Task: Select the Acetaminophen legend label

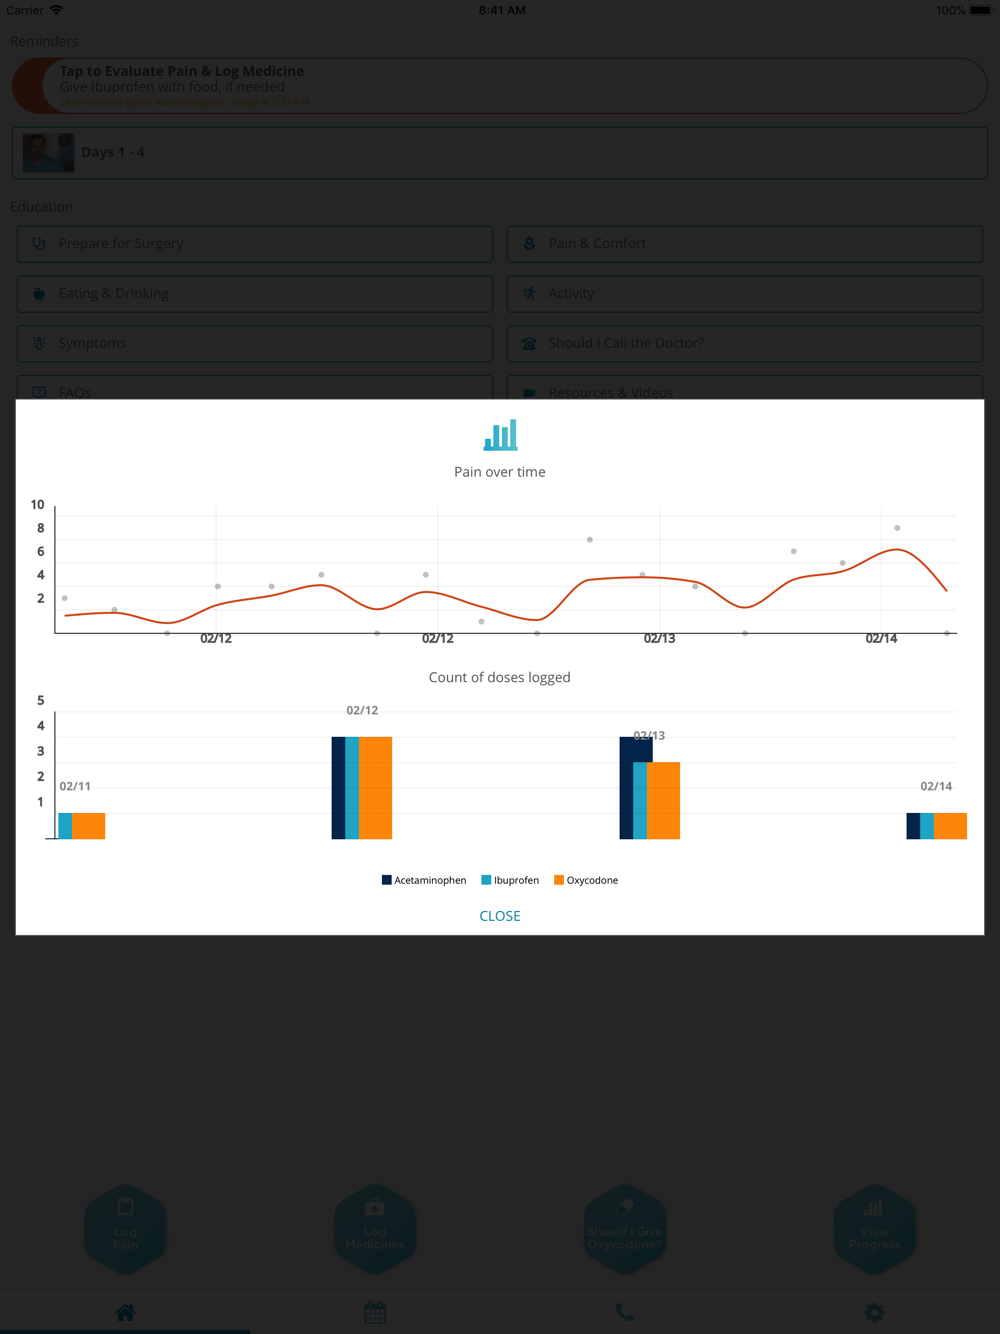Action: tap(430, 880)
